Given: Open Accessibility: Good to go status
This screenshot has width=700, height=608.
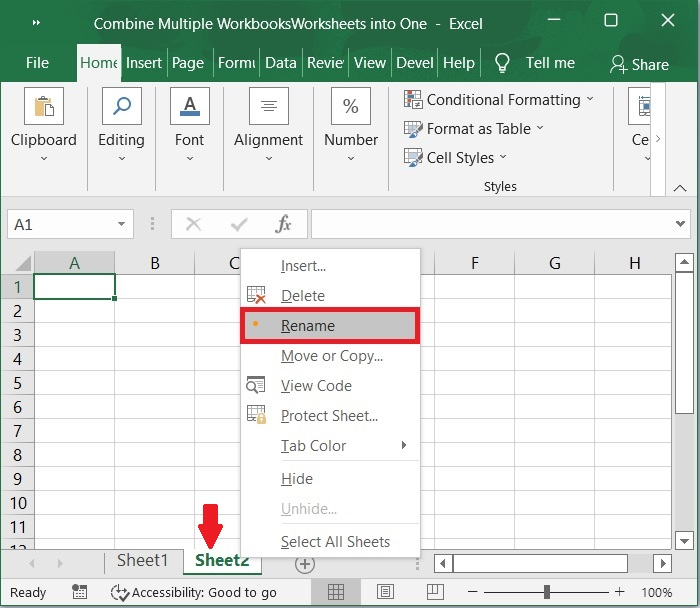Looking at the screenshot, I should pos(194,592).
